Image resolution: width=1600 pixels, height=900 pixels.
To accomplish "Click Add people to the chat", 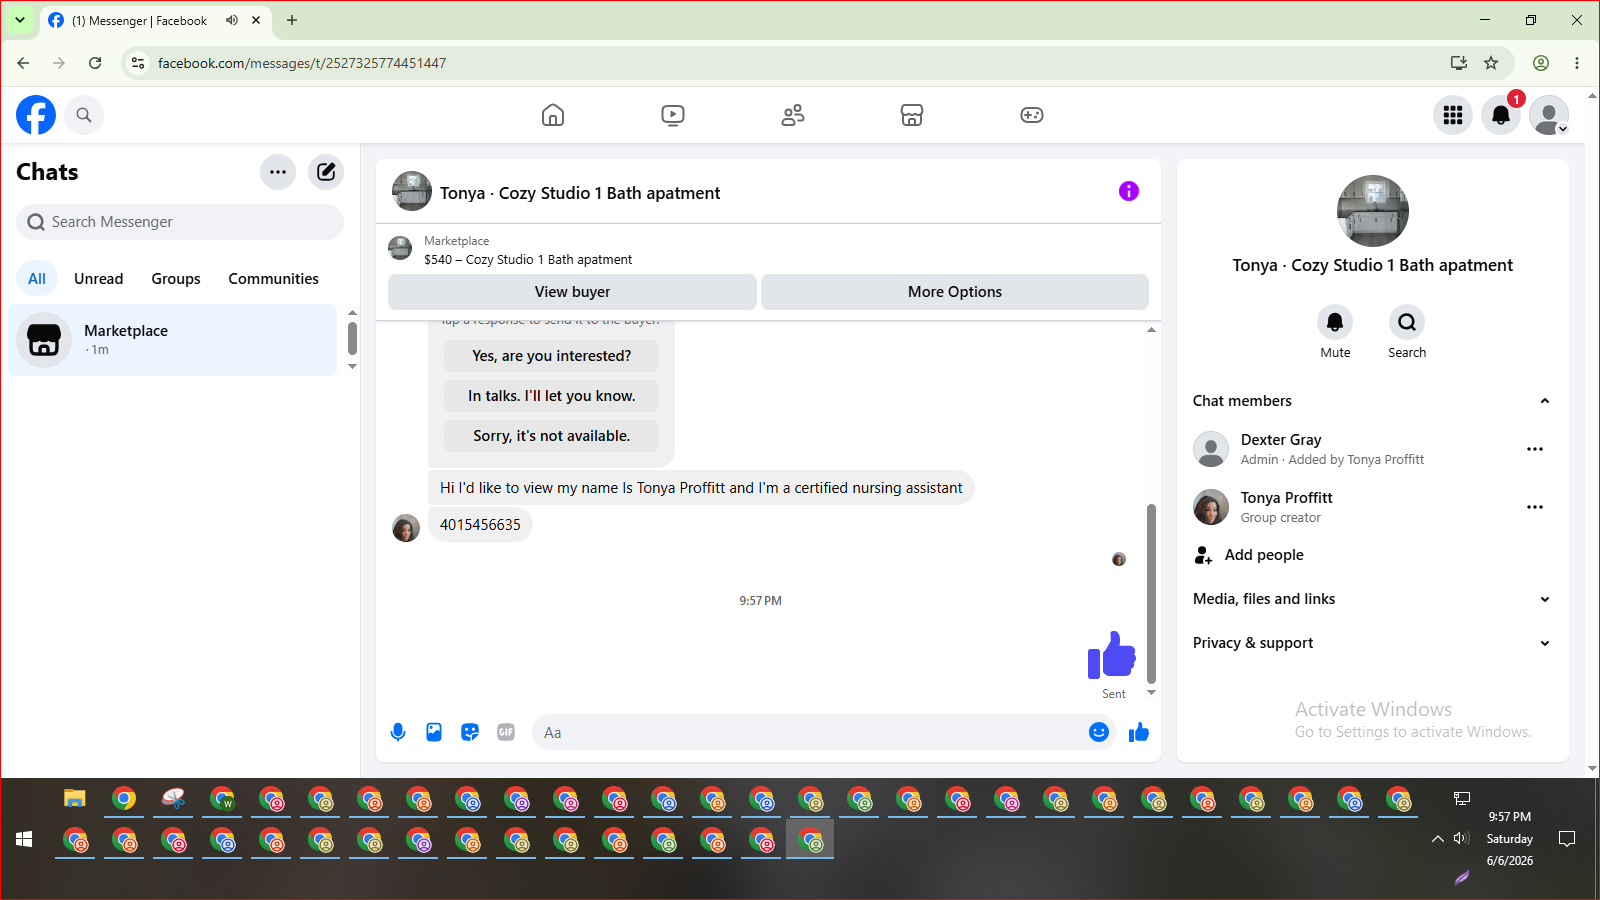I will 1373,555.
